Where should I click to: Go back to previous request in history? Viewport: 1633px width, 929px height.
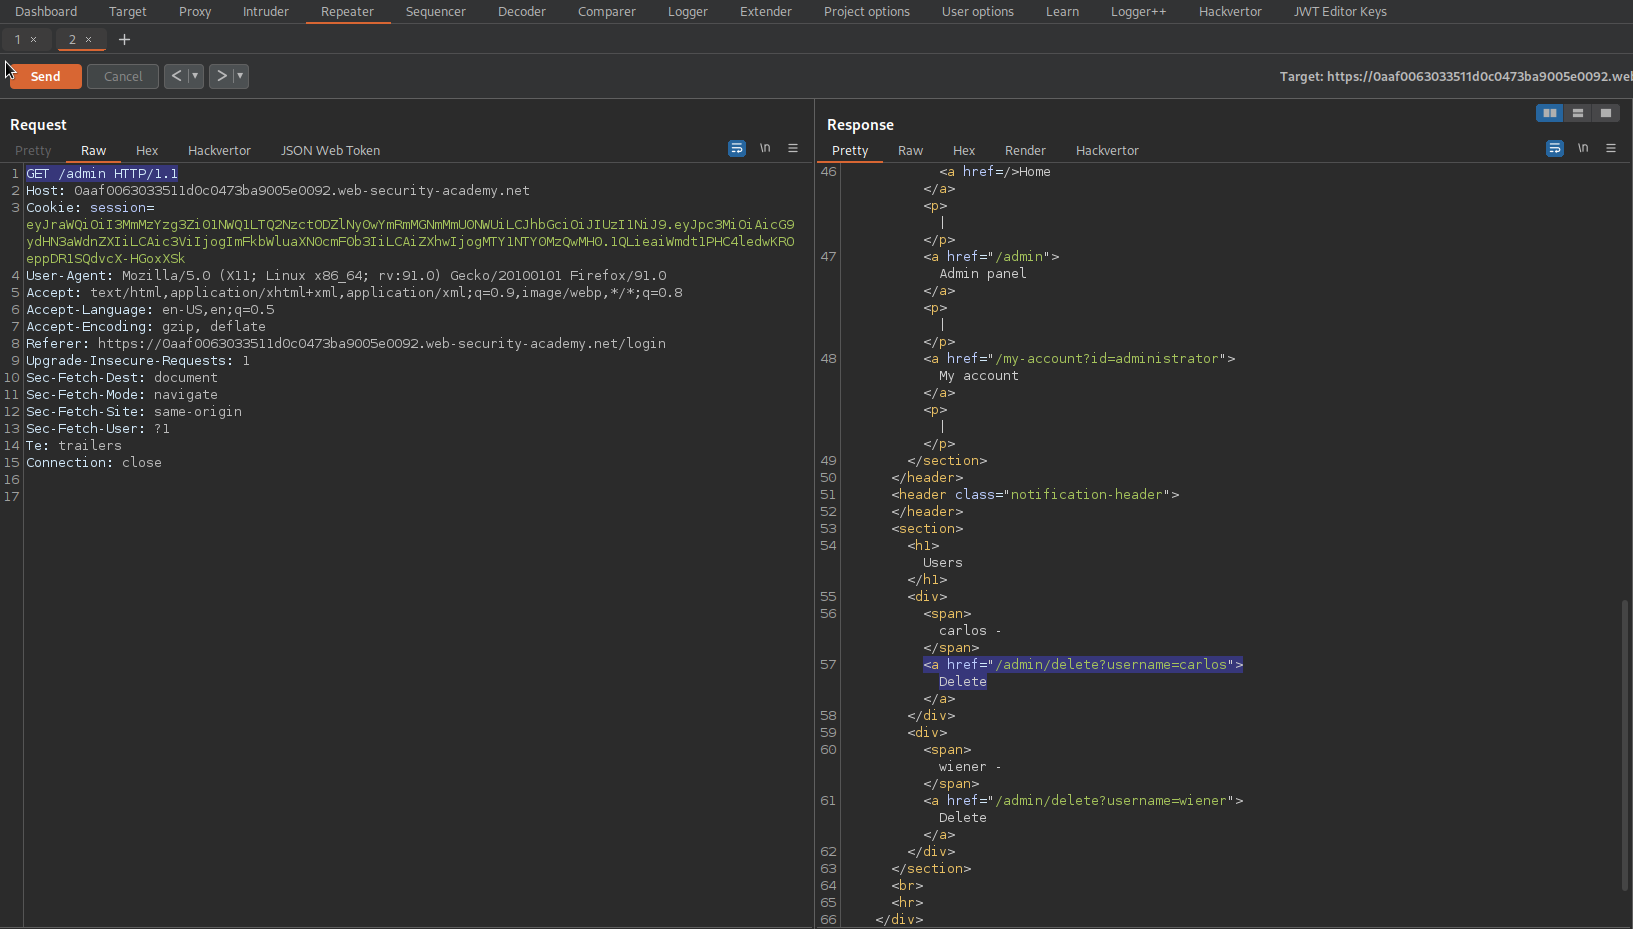click(x=176, y=76)
